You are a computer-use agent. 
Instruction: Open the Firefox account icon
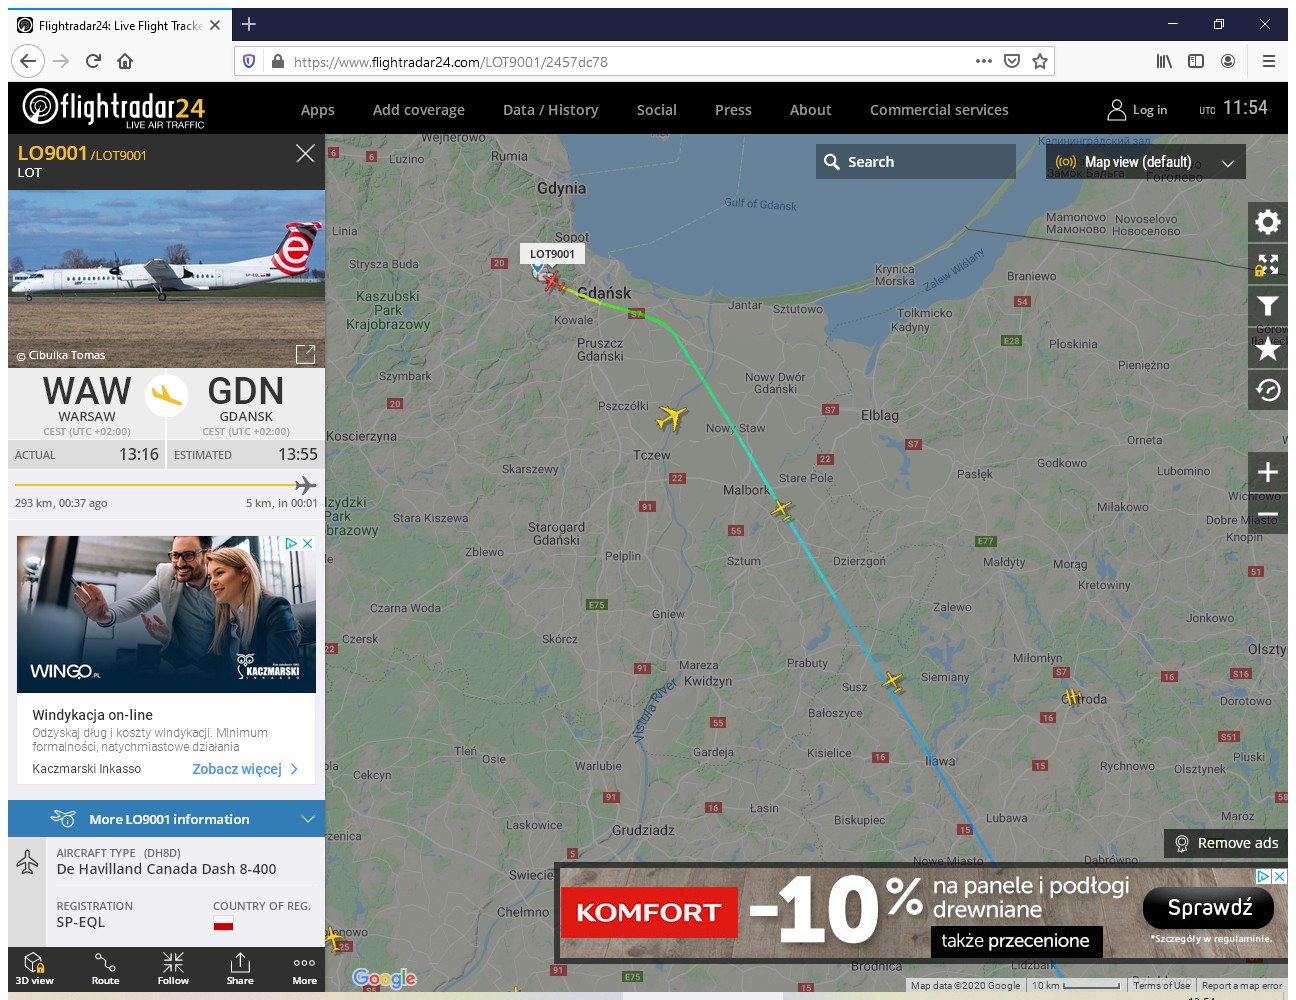[1228, 61]
